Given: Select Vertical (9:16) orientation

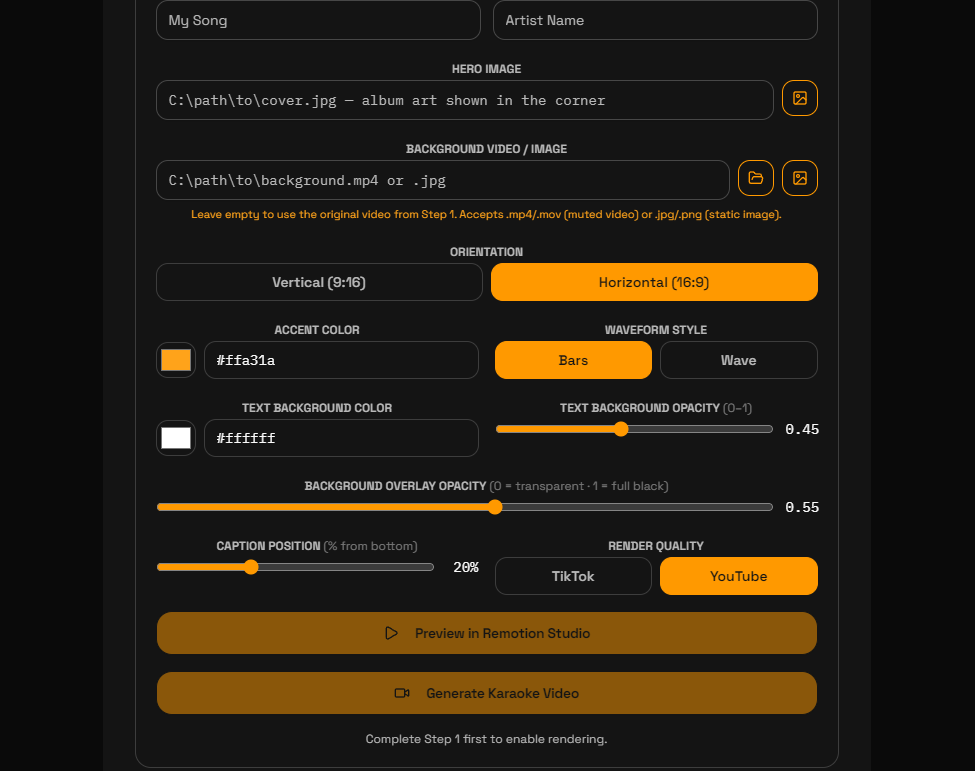Looking at the screenshot, I should (x=319, y=282).
